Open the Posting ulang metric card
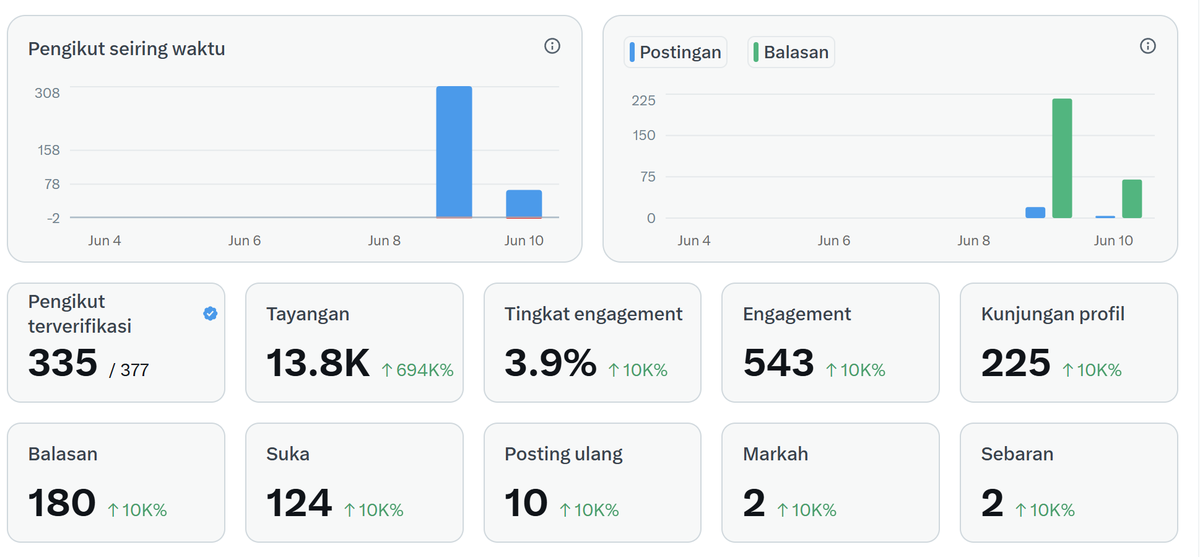1200x557 pixels. pyautogui.click(x=593, y=482)
